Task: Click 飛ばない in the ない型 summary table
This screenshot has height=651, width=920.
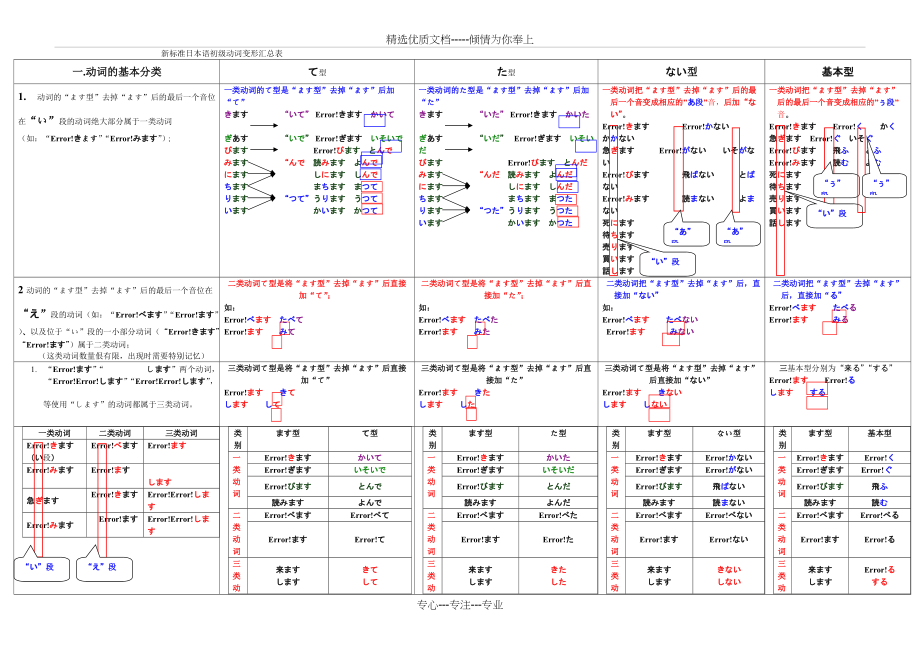Action: 729,485
